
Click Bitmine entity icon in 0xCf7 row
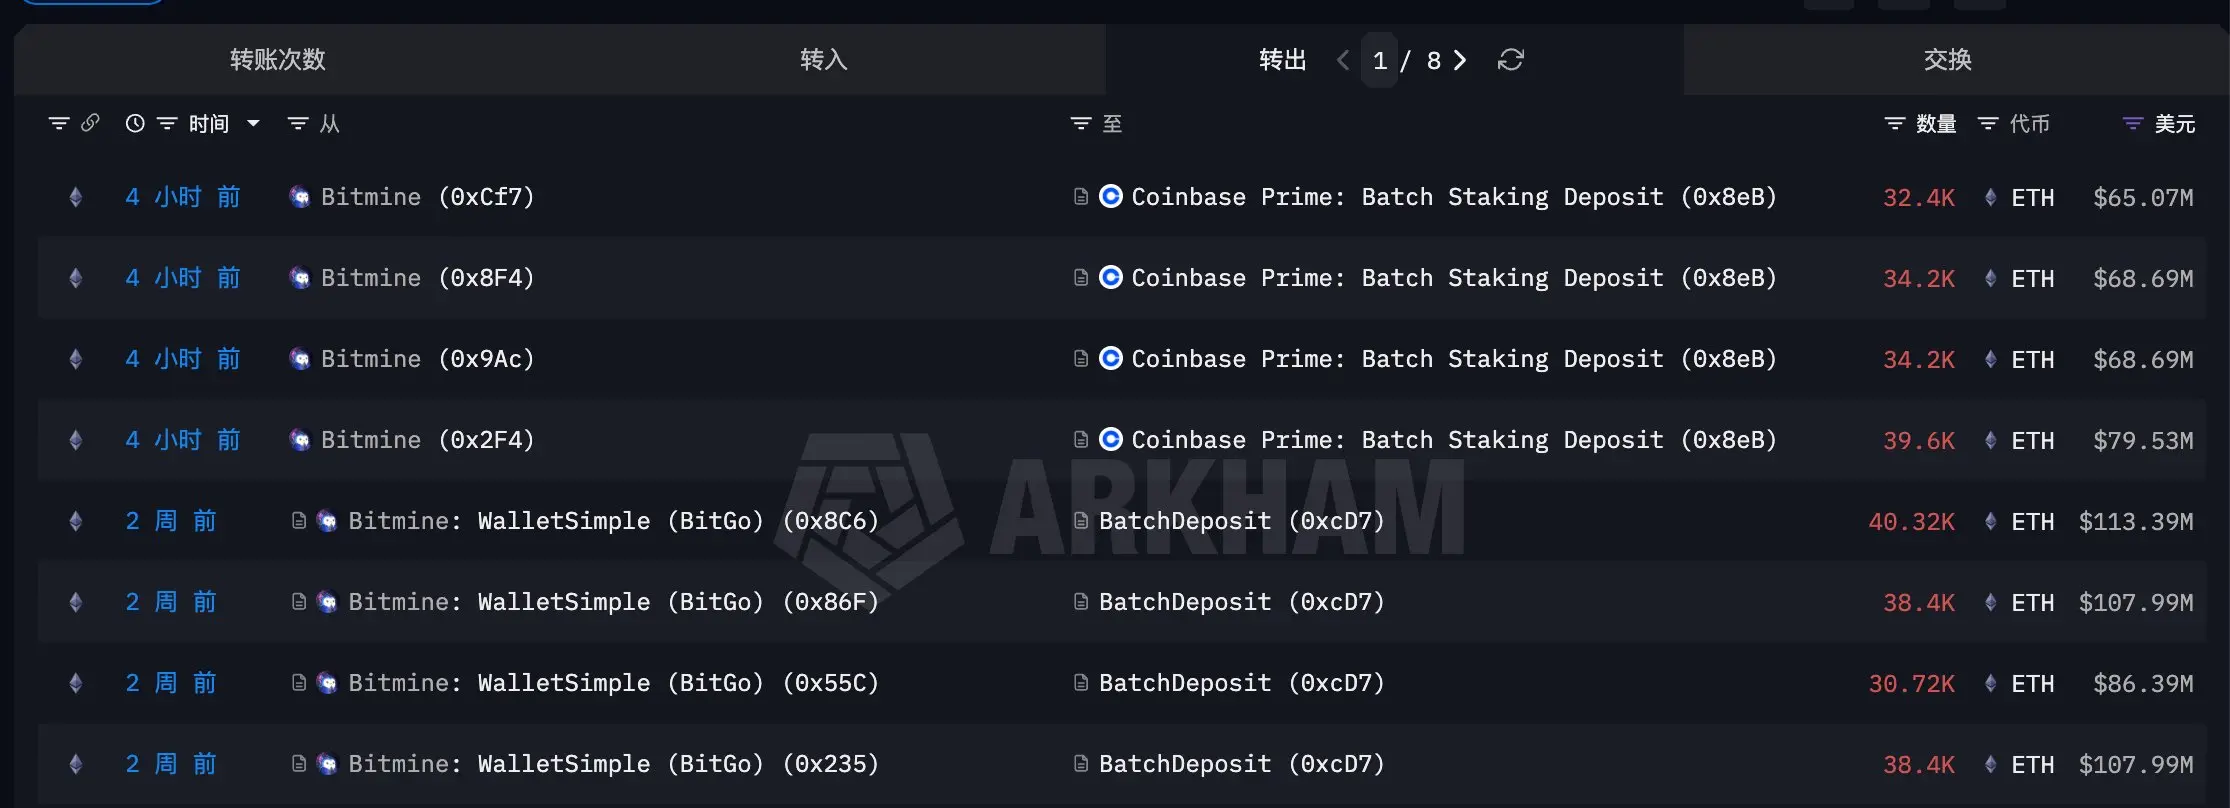(x=299, y=197)
